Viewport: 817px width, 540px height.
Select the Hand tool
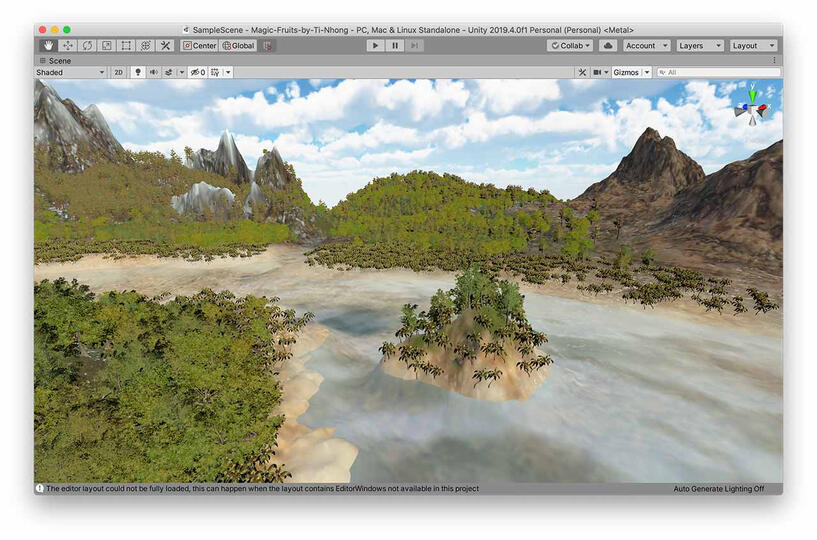(x=48, y=46)
